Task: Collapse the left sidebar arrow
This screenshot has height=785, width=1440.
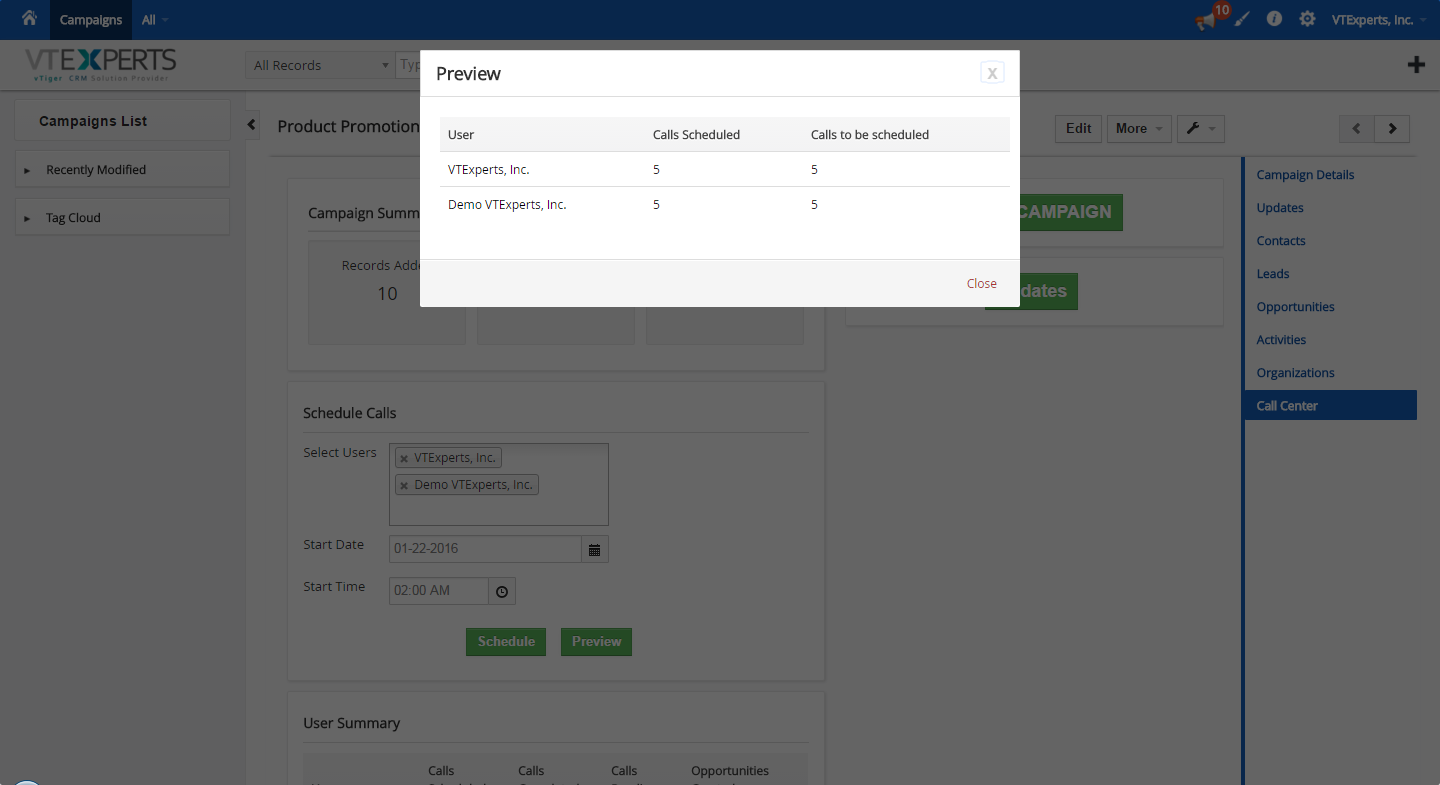Action: [x=252, y=125]
